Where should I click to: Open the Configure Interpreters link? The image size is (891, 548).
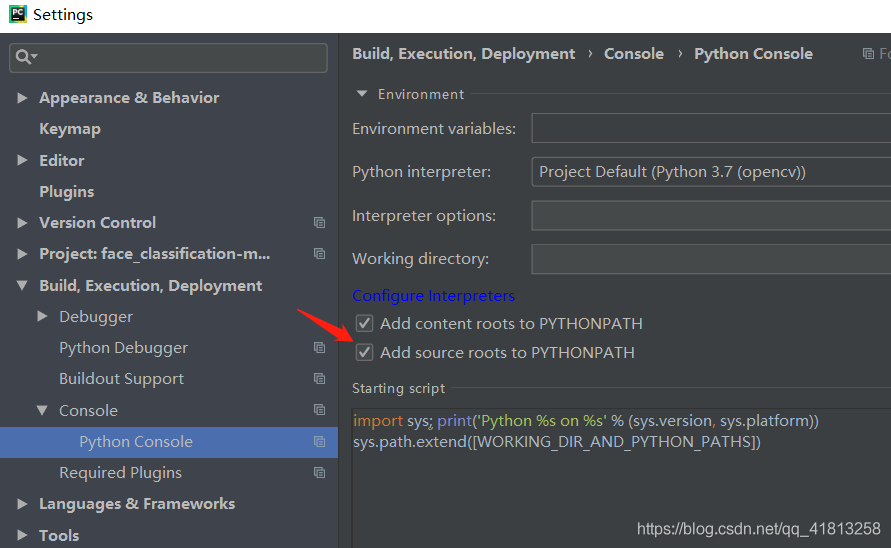[433, 296]
